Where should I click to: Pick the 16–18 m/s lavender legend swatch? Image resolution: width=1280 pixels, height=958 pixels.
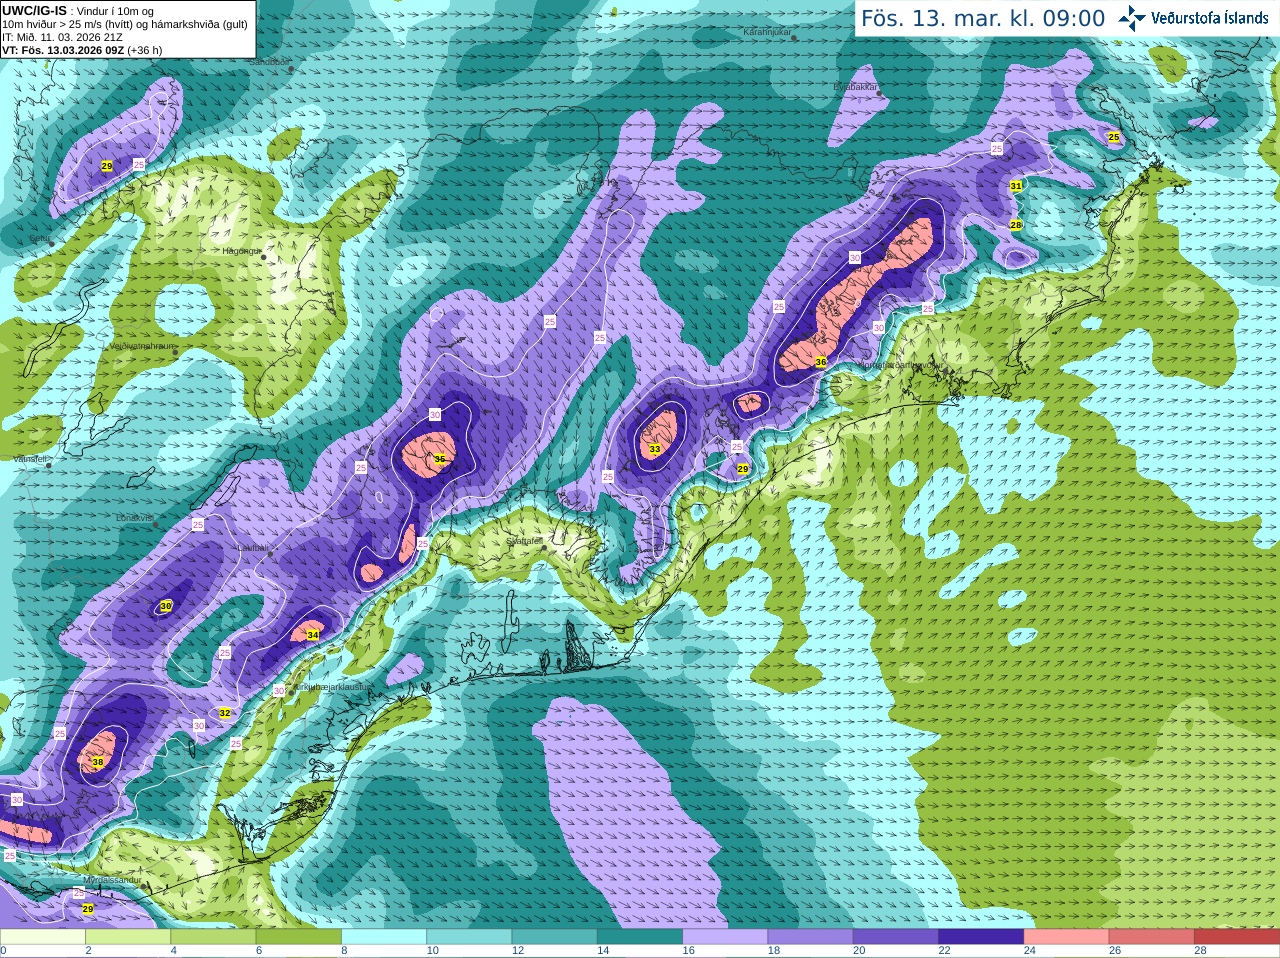tap(725, 937)
